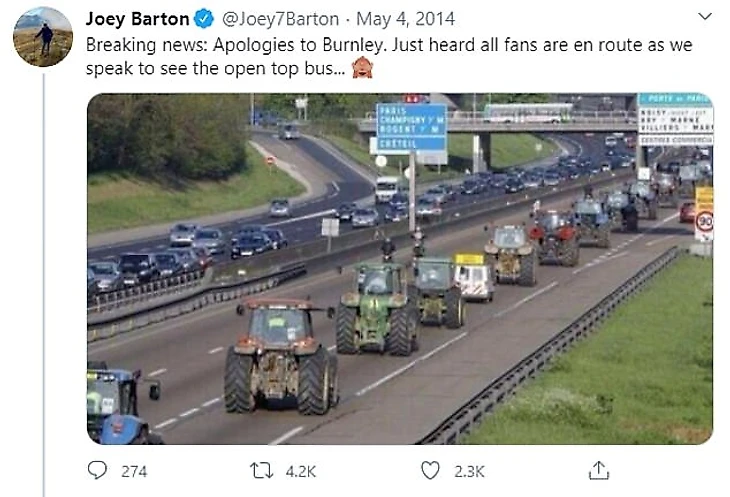Open the share tweet icon
Image resolution: width=730 pixels, height=497 pixels.
[599, 470]
